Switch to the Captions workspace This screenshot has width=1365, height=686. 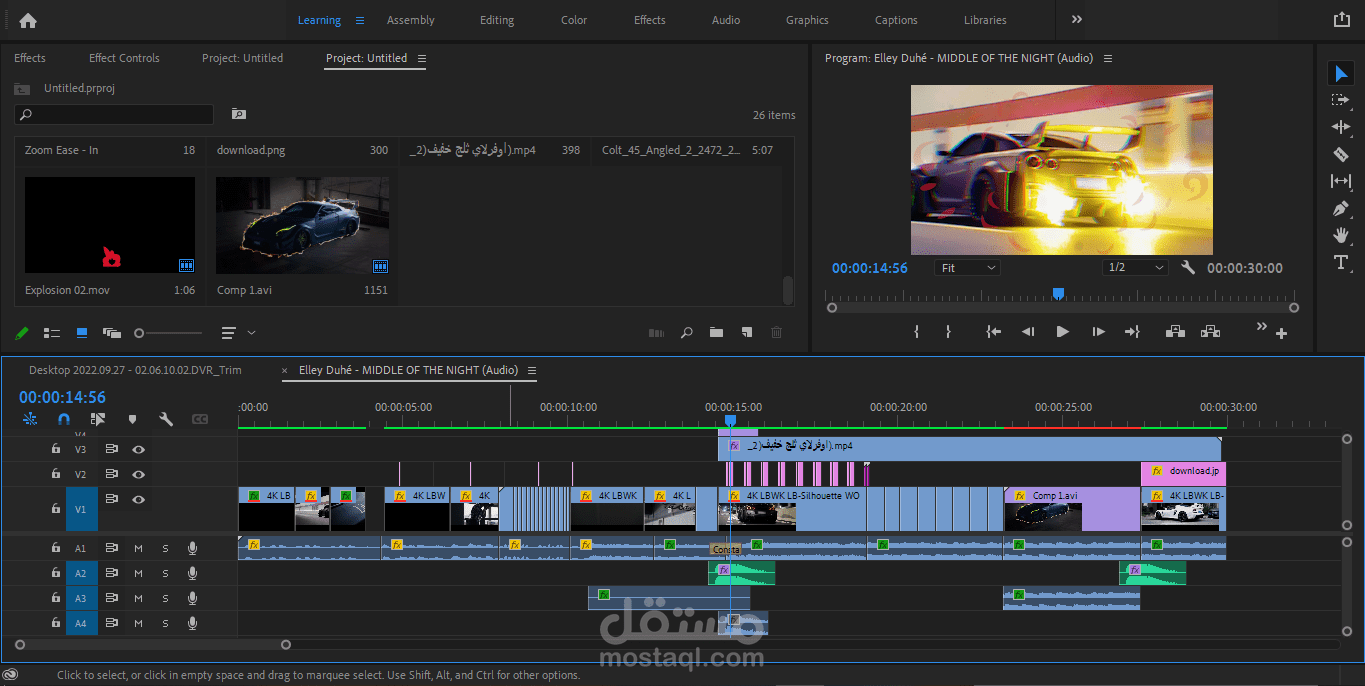896,20
